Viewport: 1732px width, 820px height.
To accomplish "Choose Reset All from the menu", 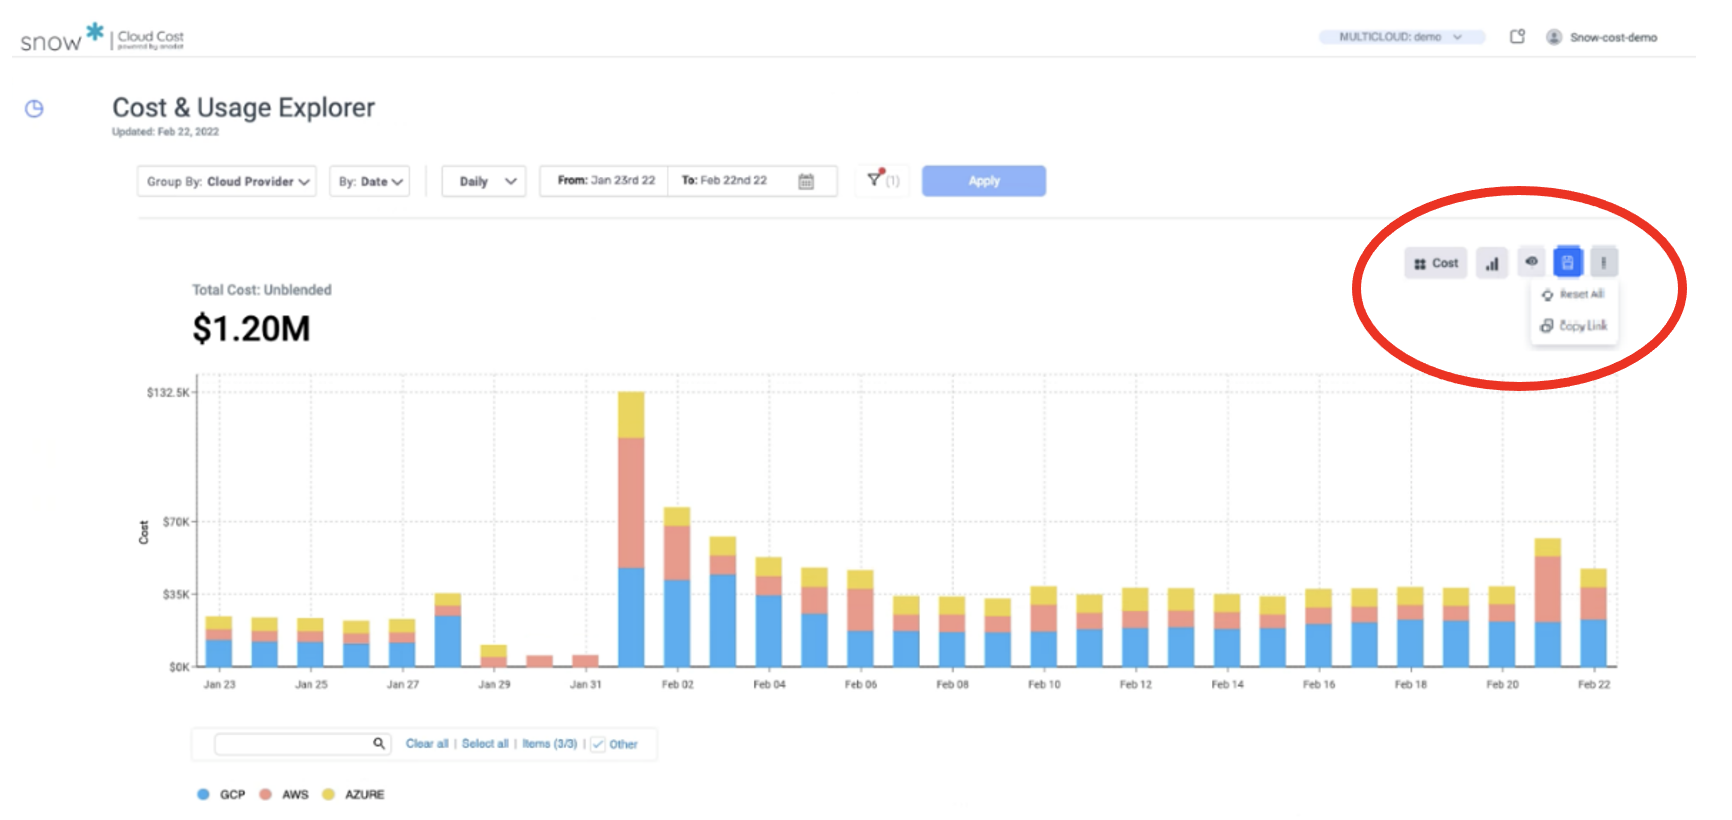I will click(x=1574, y=294).
